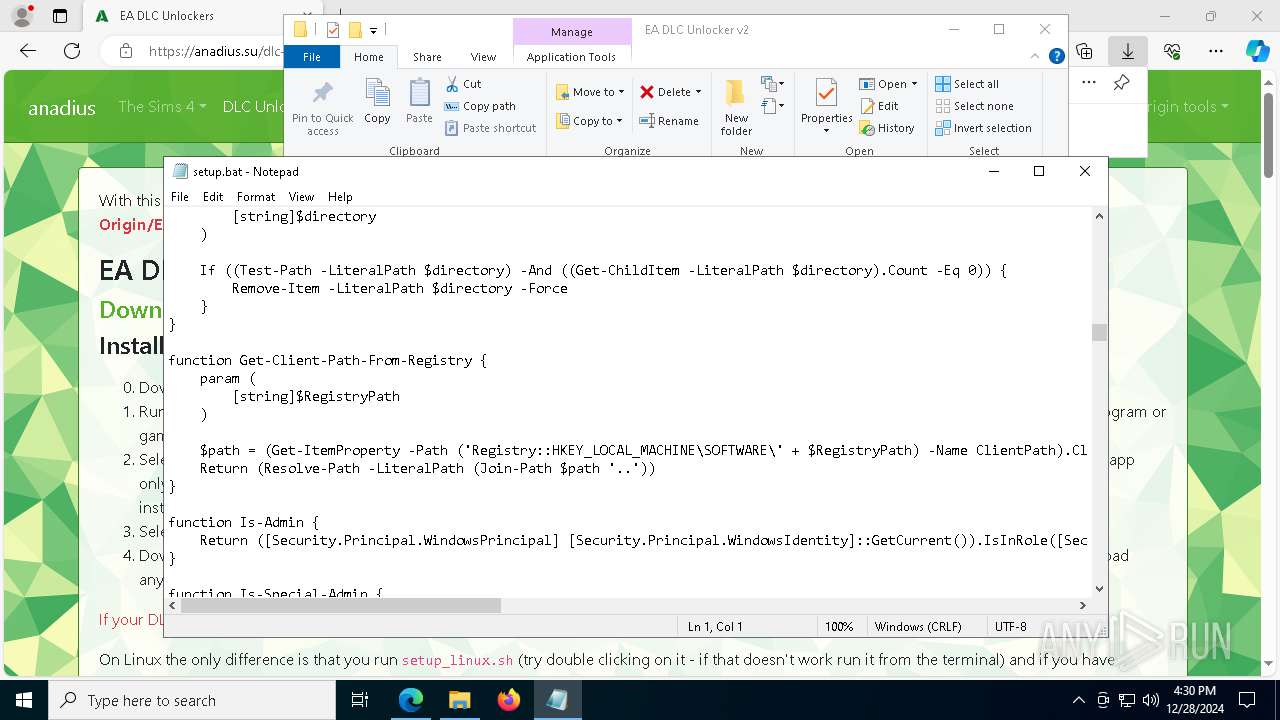This screenshot has width=1280, height=720.
Task: Click Edit in the Open group
Action: [879, 106]
